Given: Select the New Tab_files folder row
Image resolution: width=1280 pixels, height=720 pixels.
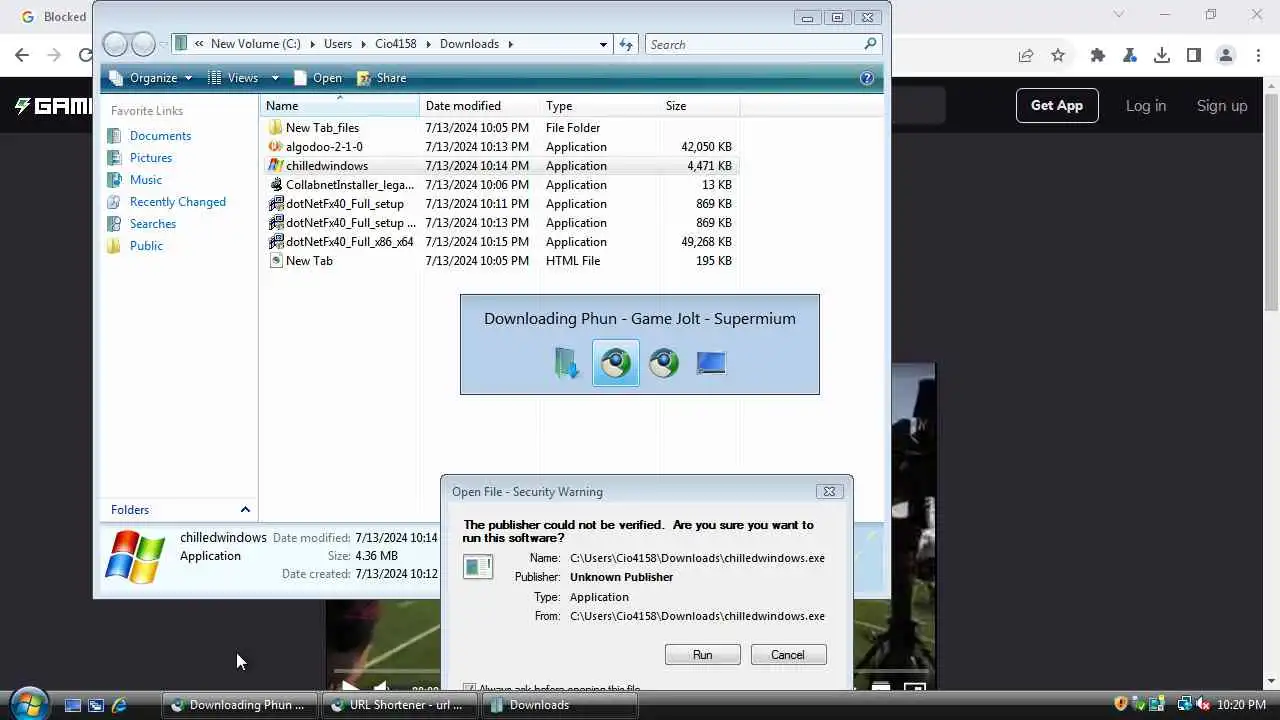Looking at the screenshot, I should (500, 128).
